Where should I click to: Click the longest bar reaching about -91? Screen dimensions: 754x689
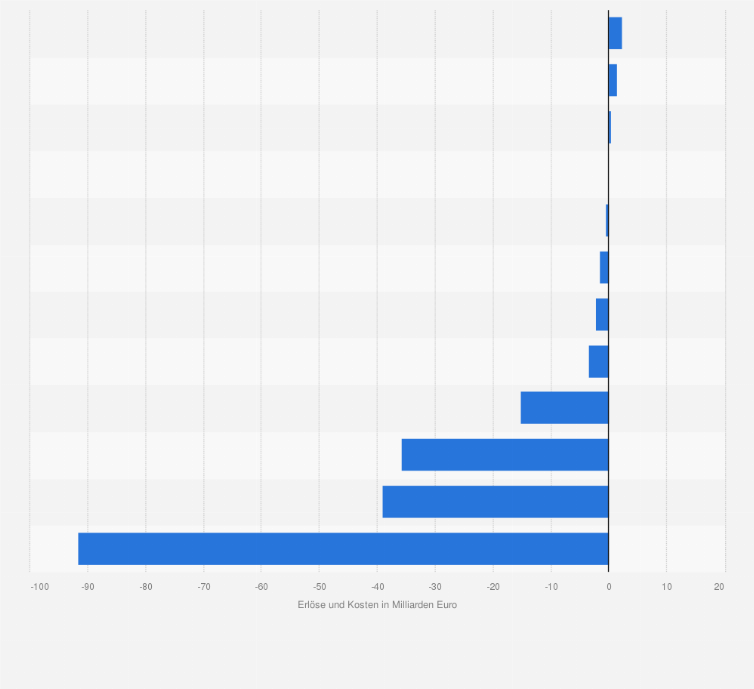tap(343, 549)
